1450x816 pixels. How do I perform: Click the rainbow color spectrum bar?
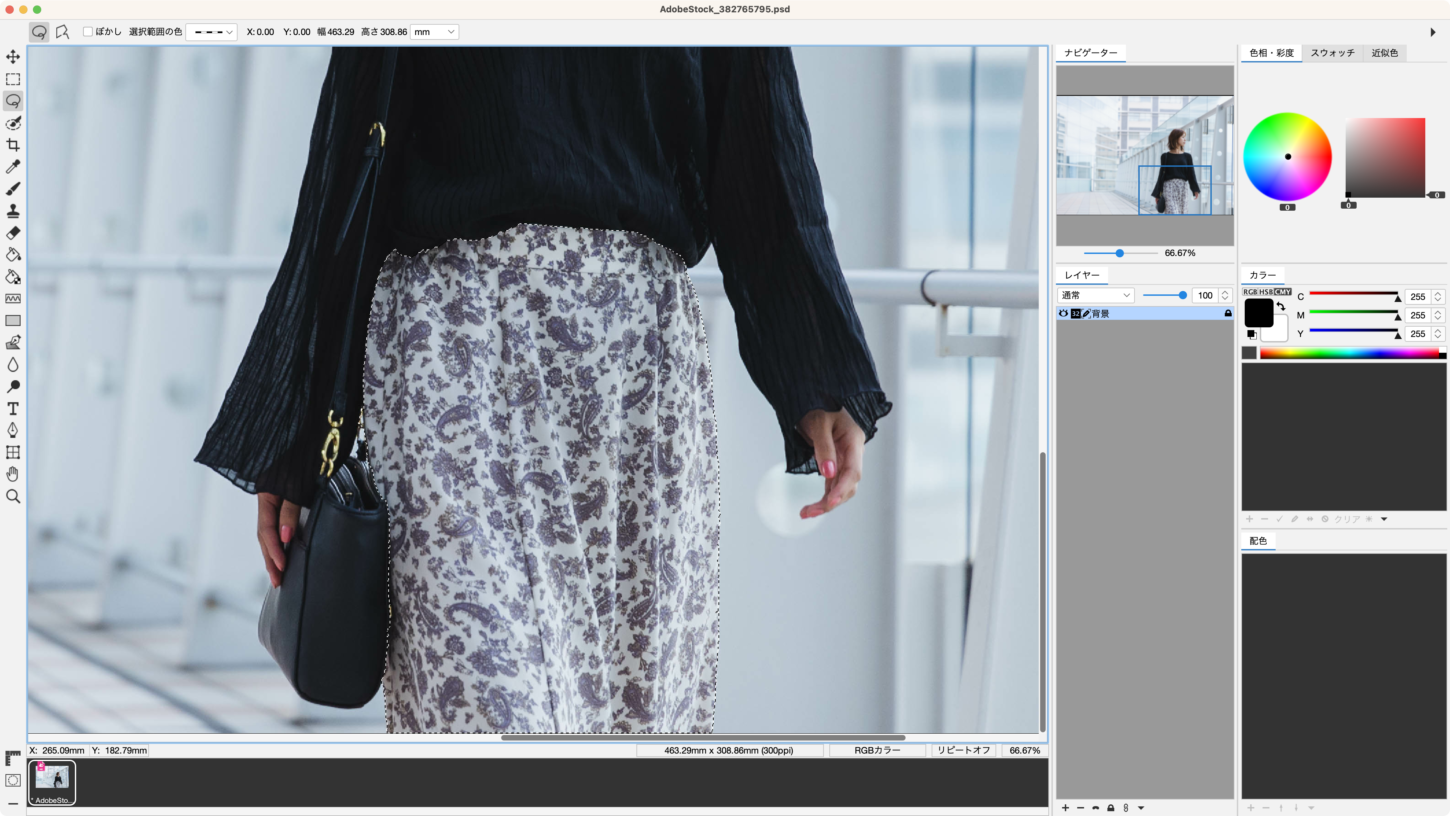(1349, 353)
